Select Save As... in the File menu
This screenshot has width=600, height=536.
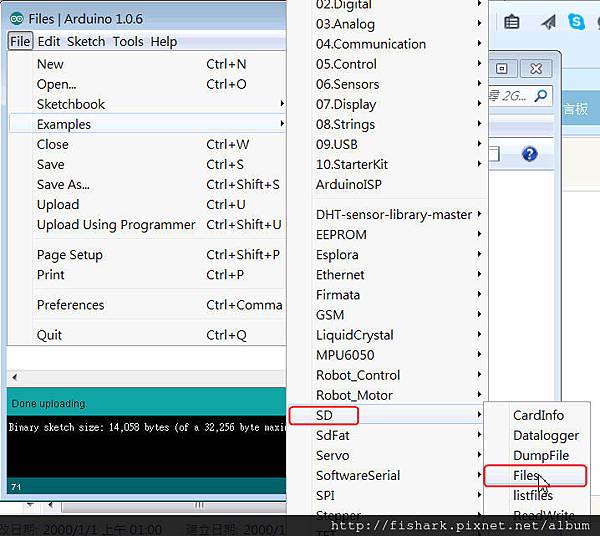[147, 184]
